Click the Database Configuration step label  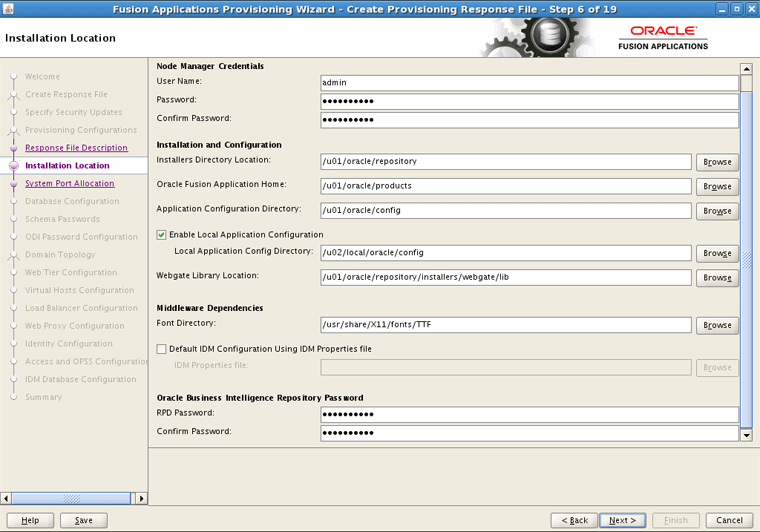(x=72, y=201)
